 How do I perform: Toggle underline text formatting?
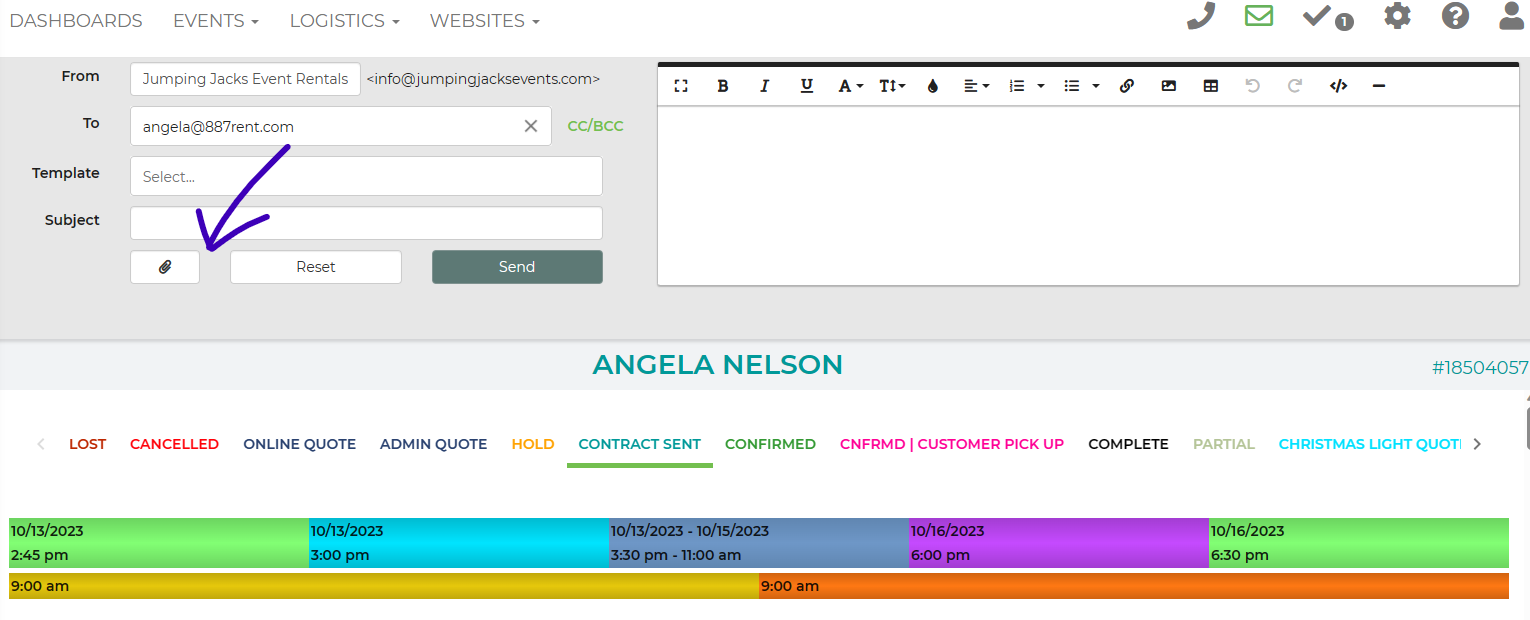807,86
